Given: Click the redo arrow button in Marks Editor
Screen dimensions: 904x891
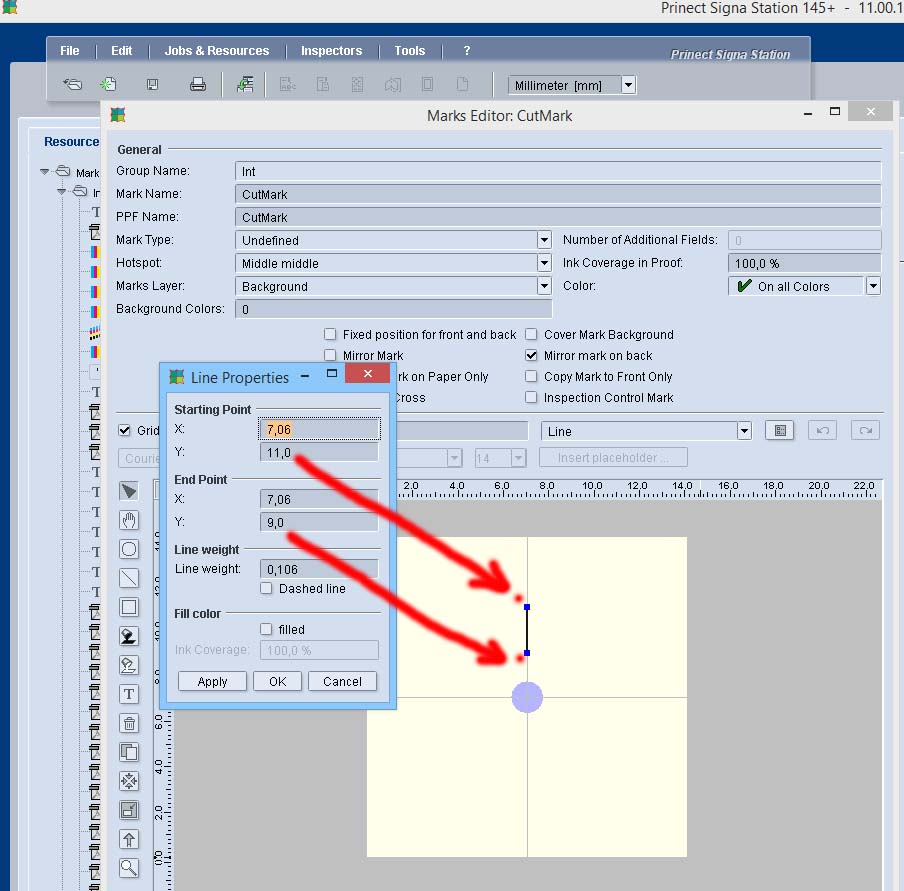Looking at the screenshot, I should click(865, 431).
